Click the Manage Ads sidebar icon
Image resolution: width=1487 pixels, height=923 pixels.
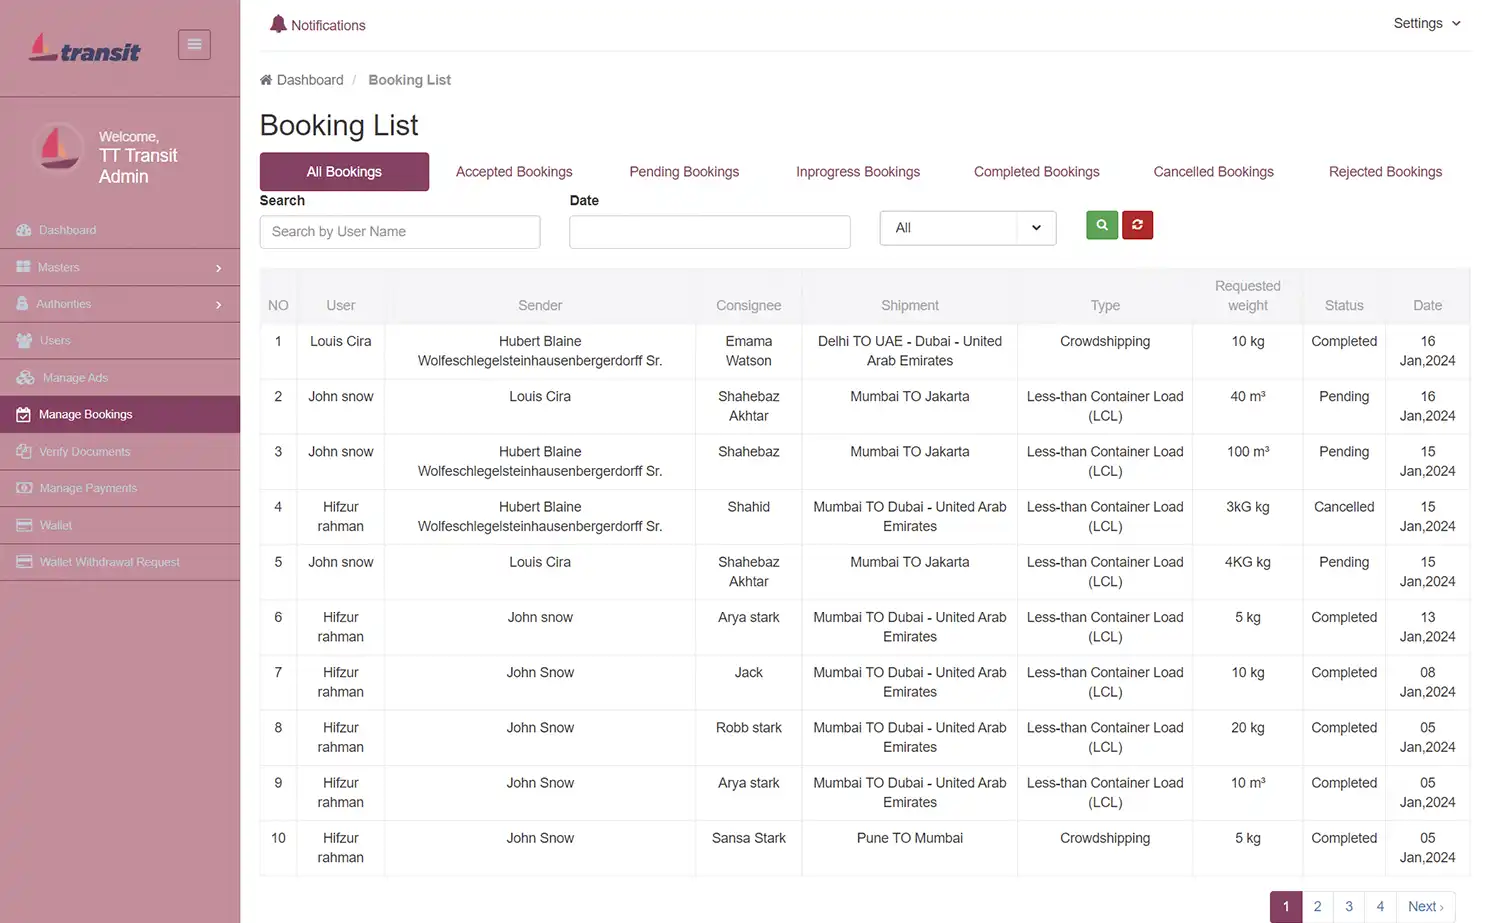23,377
